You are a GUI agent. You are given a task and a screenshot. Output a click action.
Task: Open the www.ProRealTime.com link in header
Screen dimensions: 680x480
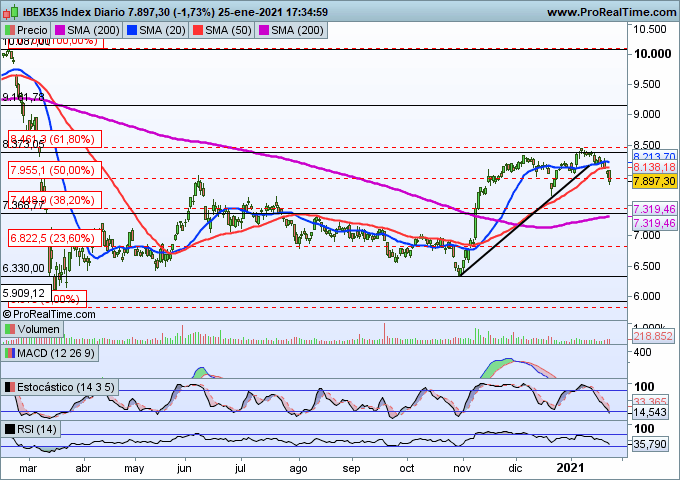(611, 12)
